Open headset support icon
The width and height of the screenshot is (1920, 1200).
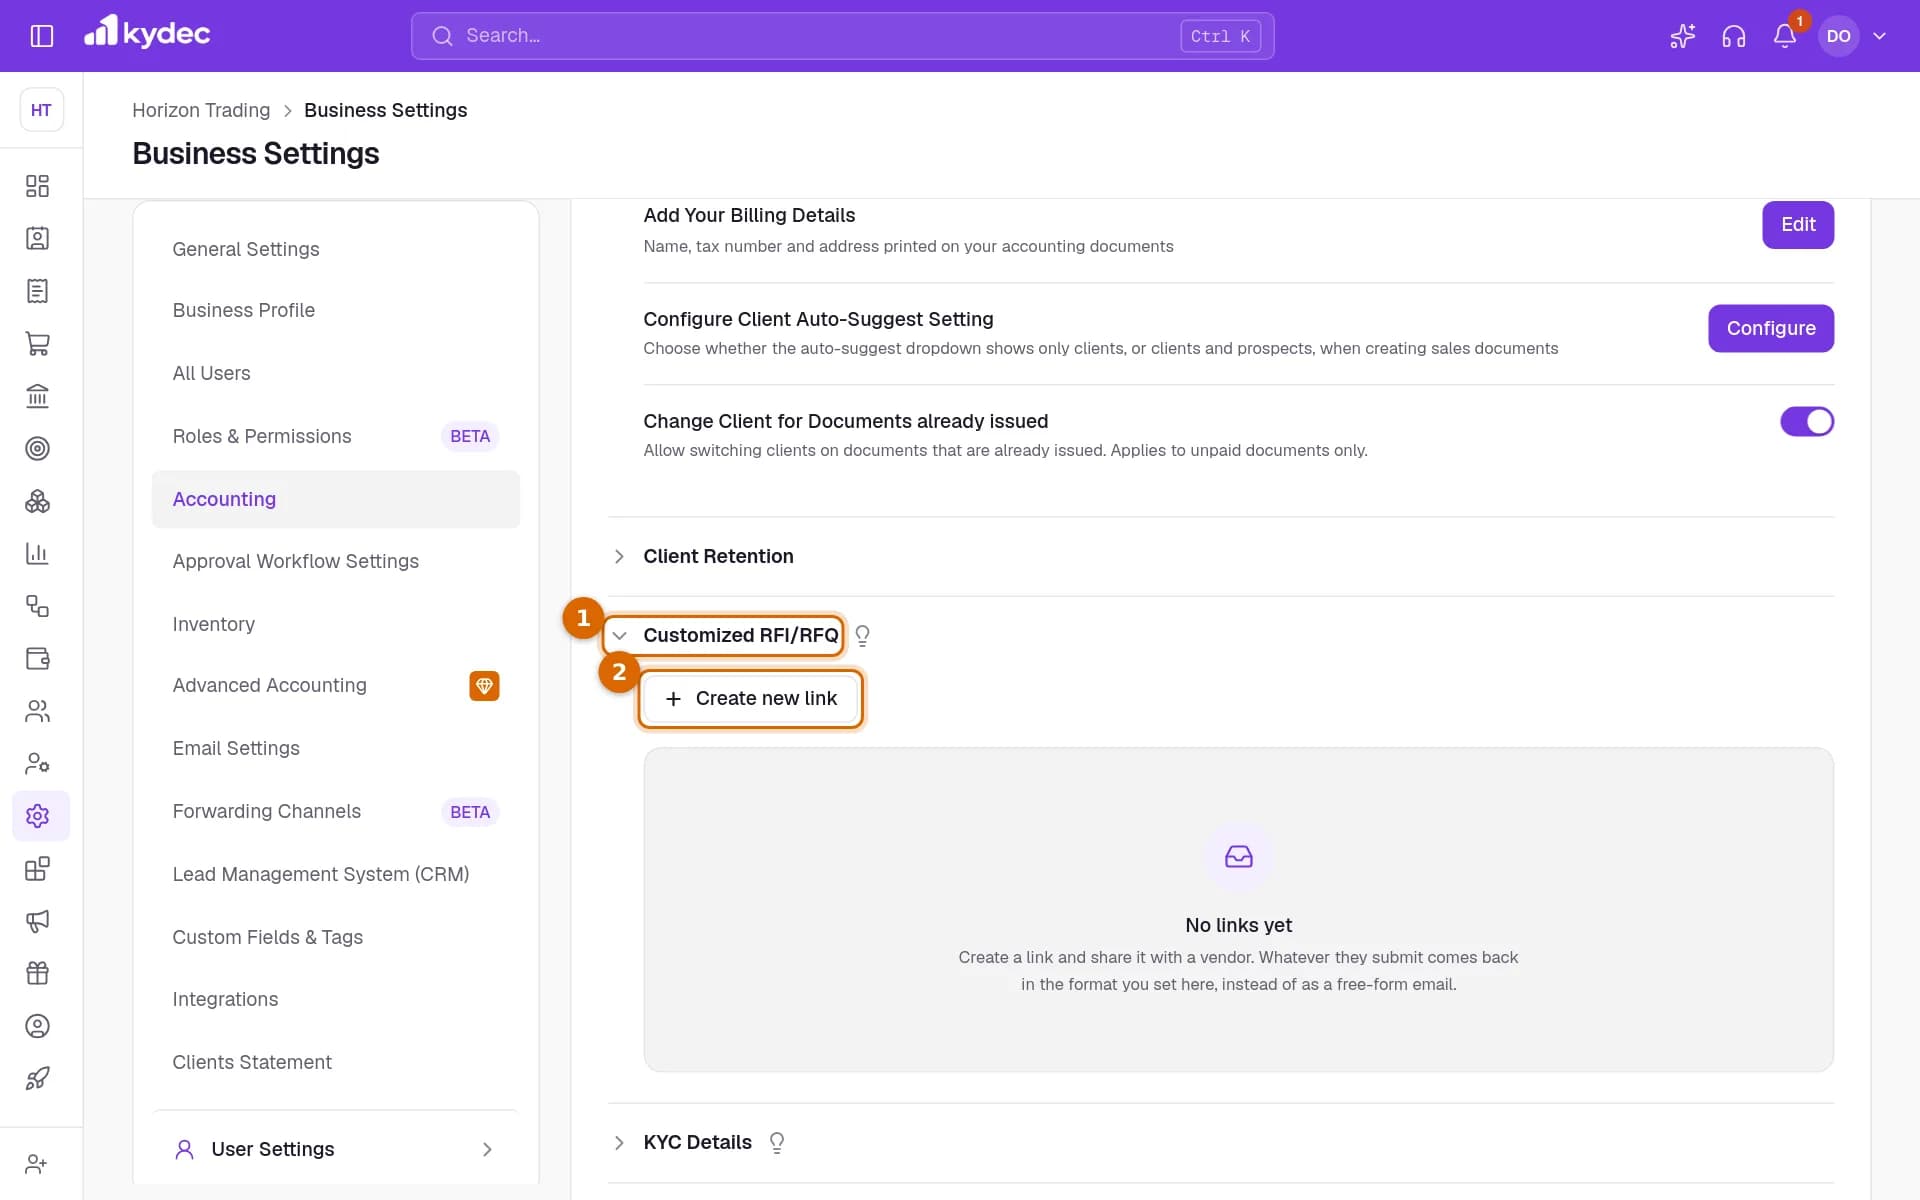click(1733, 36)
